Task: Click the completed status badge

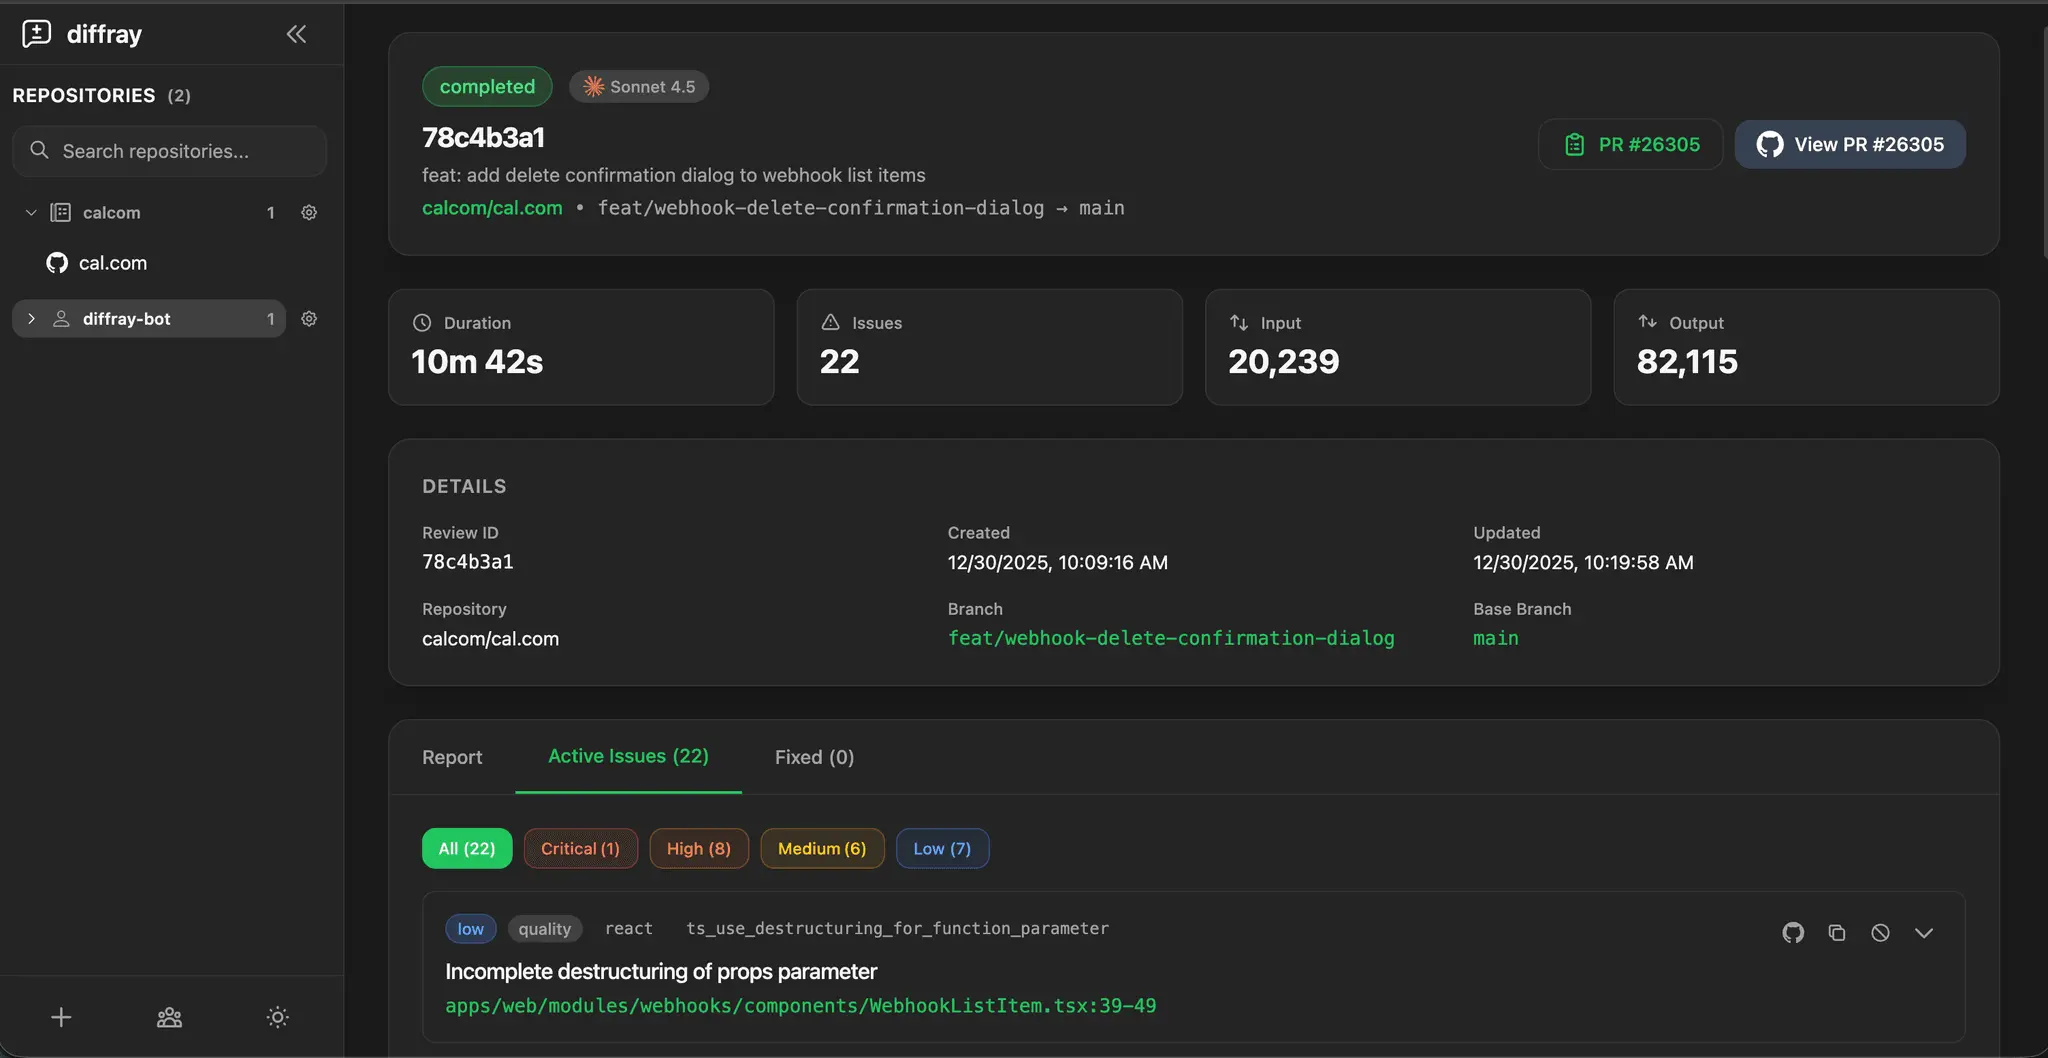Action: point(487,86)
